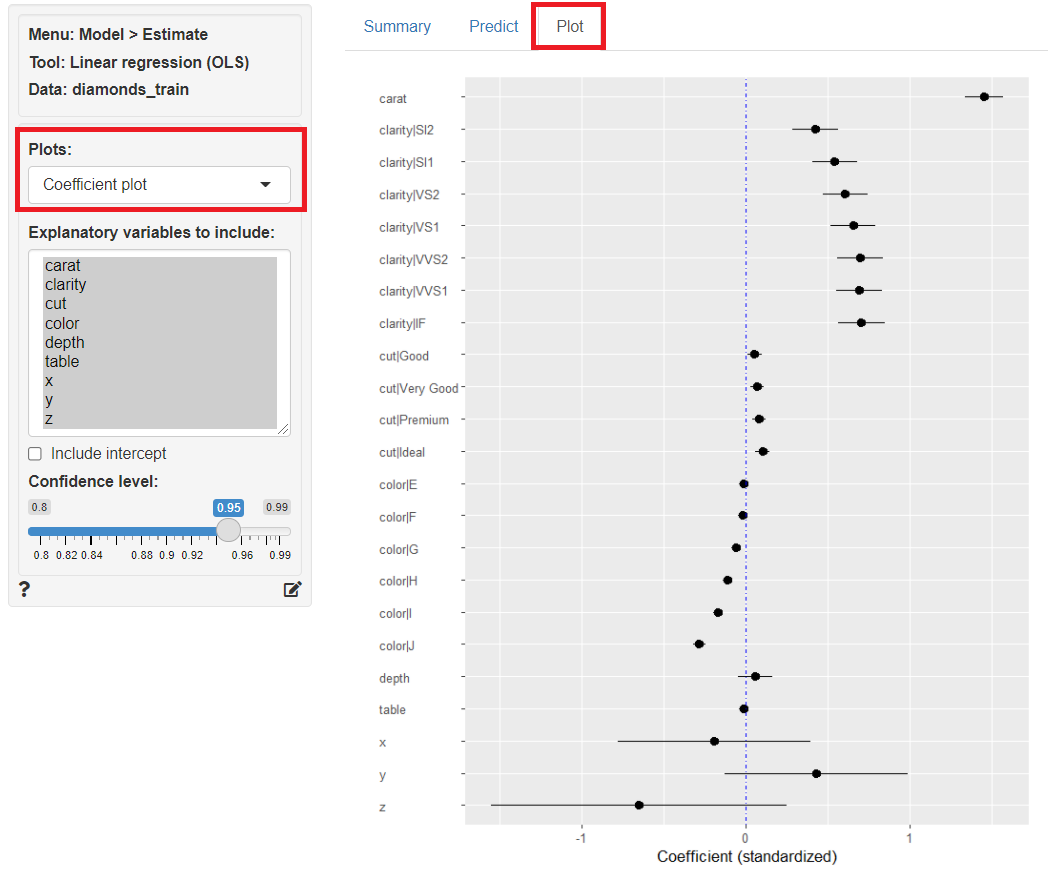Open the Plots dropdown menu
This screenshot has width=1048, height=872.
coord(159,185)
